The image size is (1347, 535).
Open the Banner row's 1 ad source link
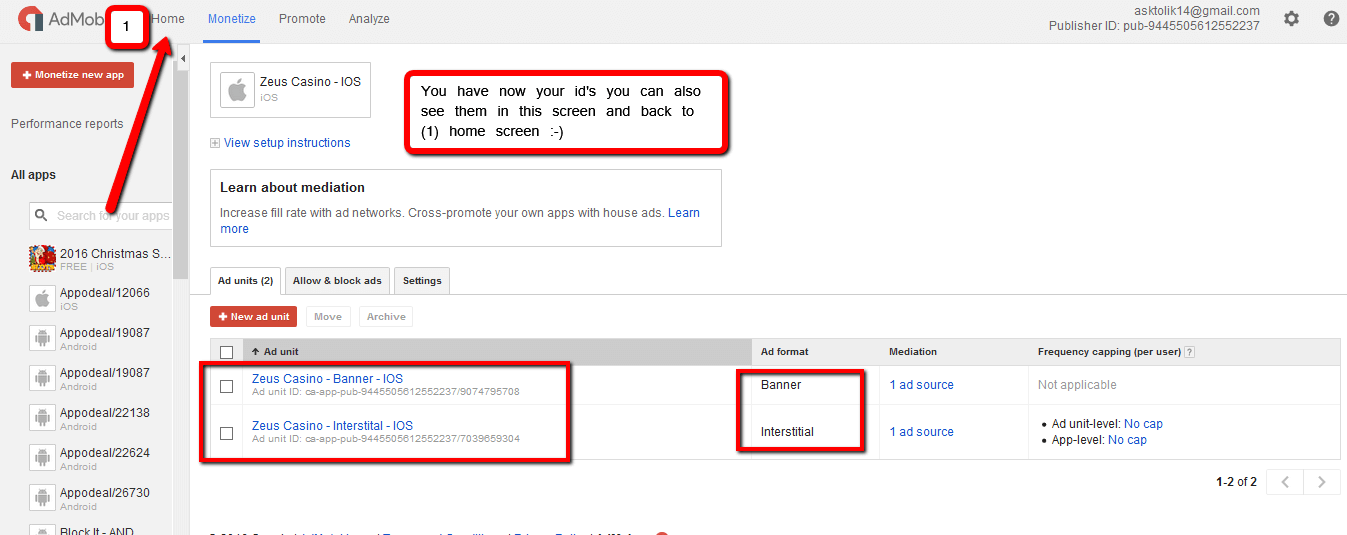pyautogui.click(x=921, y=385)
